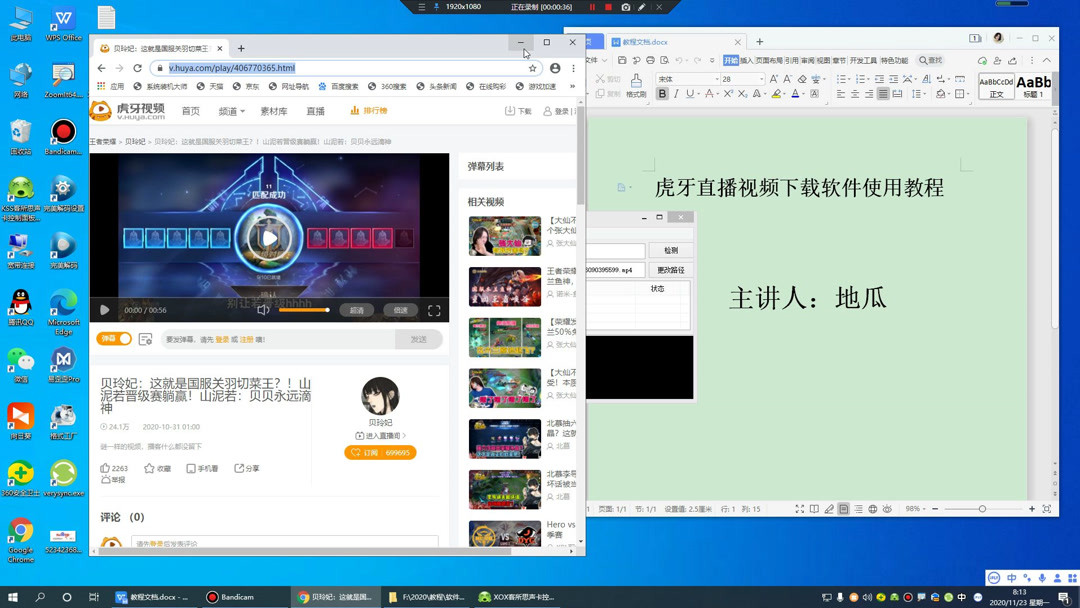The width and height of the screenshot is (1080, 608).
Task: Toggle the 弹幕 danmaku switch off
Action: [113, 339]
